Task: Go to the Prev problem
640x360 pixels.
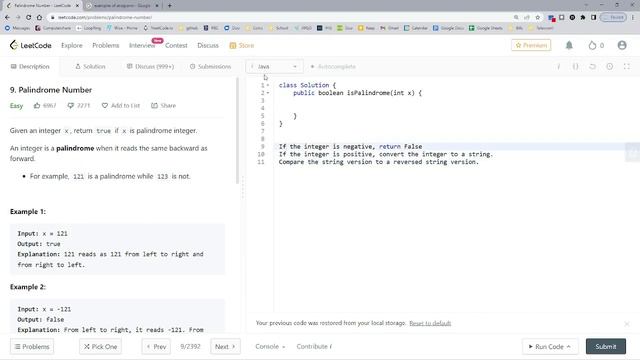Action: [156, 347]
